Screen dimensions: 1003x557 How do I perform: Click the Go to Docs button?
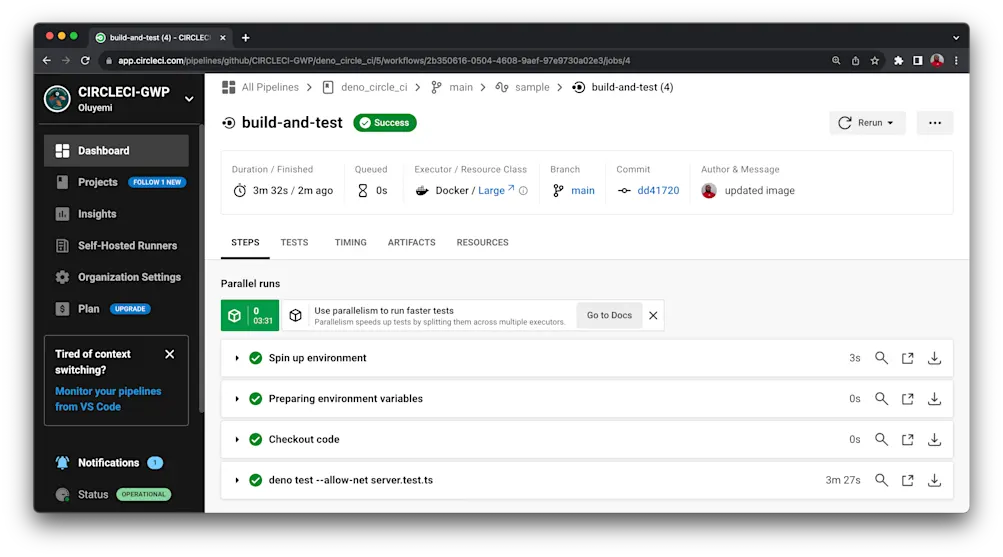click(609, 315)
